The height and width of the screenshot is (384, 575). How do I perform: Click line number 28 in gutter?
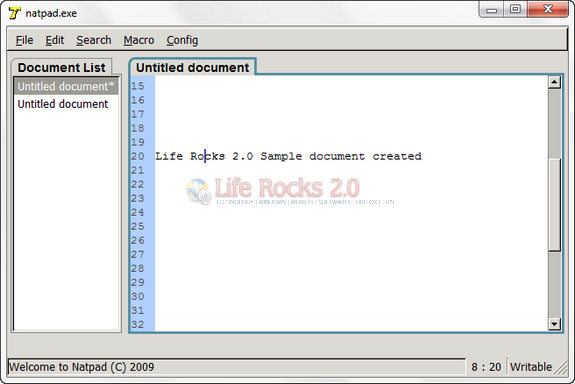[138, 268]
